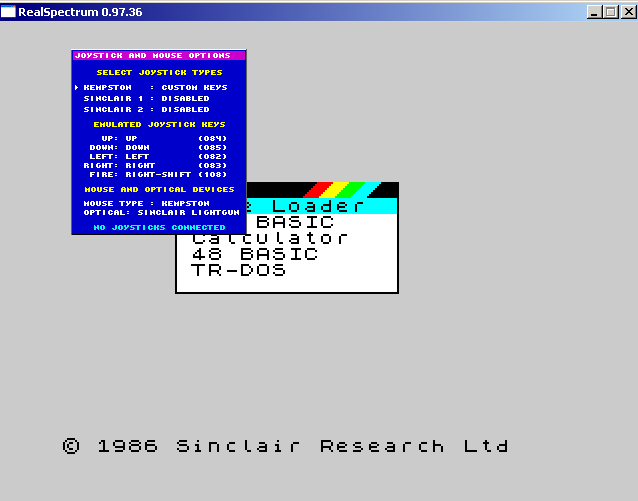Select the Kempston joystick row
The image size is (638, 501).
coord(155,88)
